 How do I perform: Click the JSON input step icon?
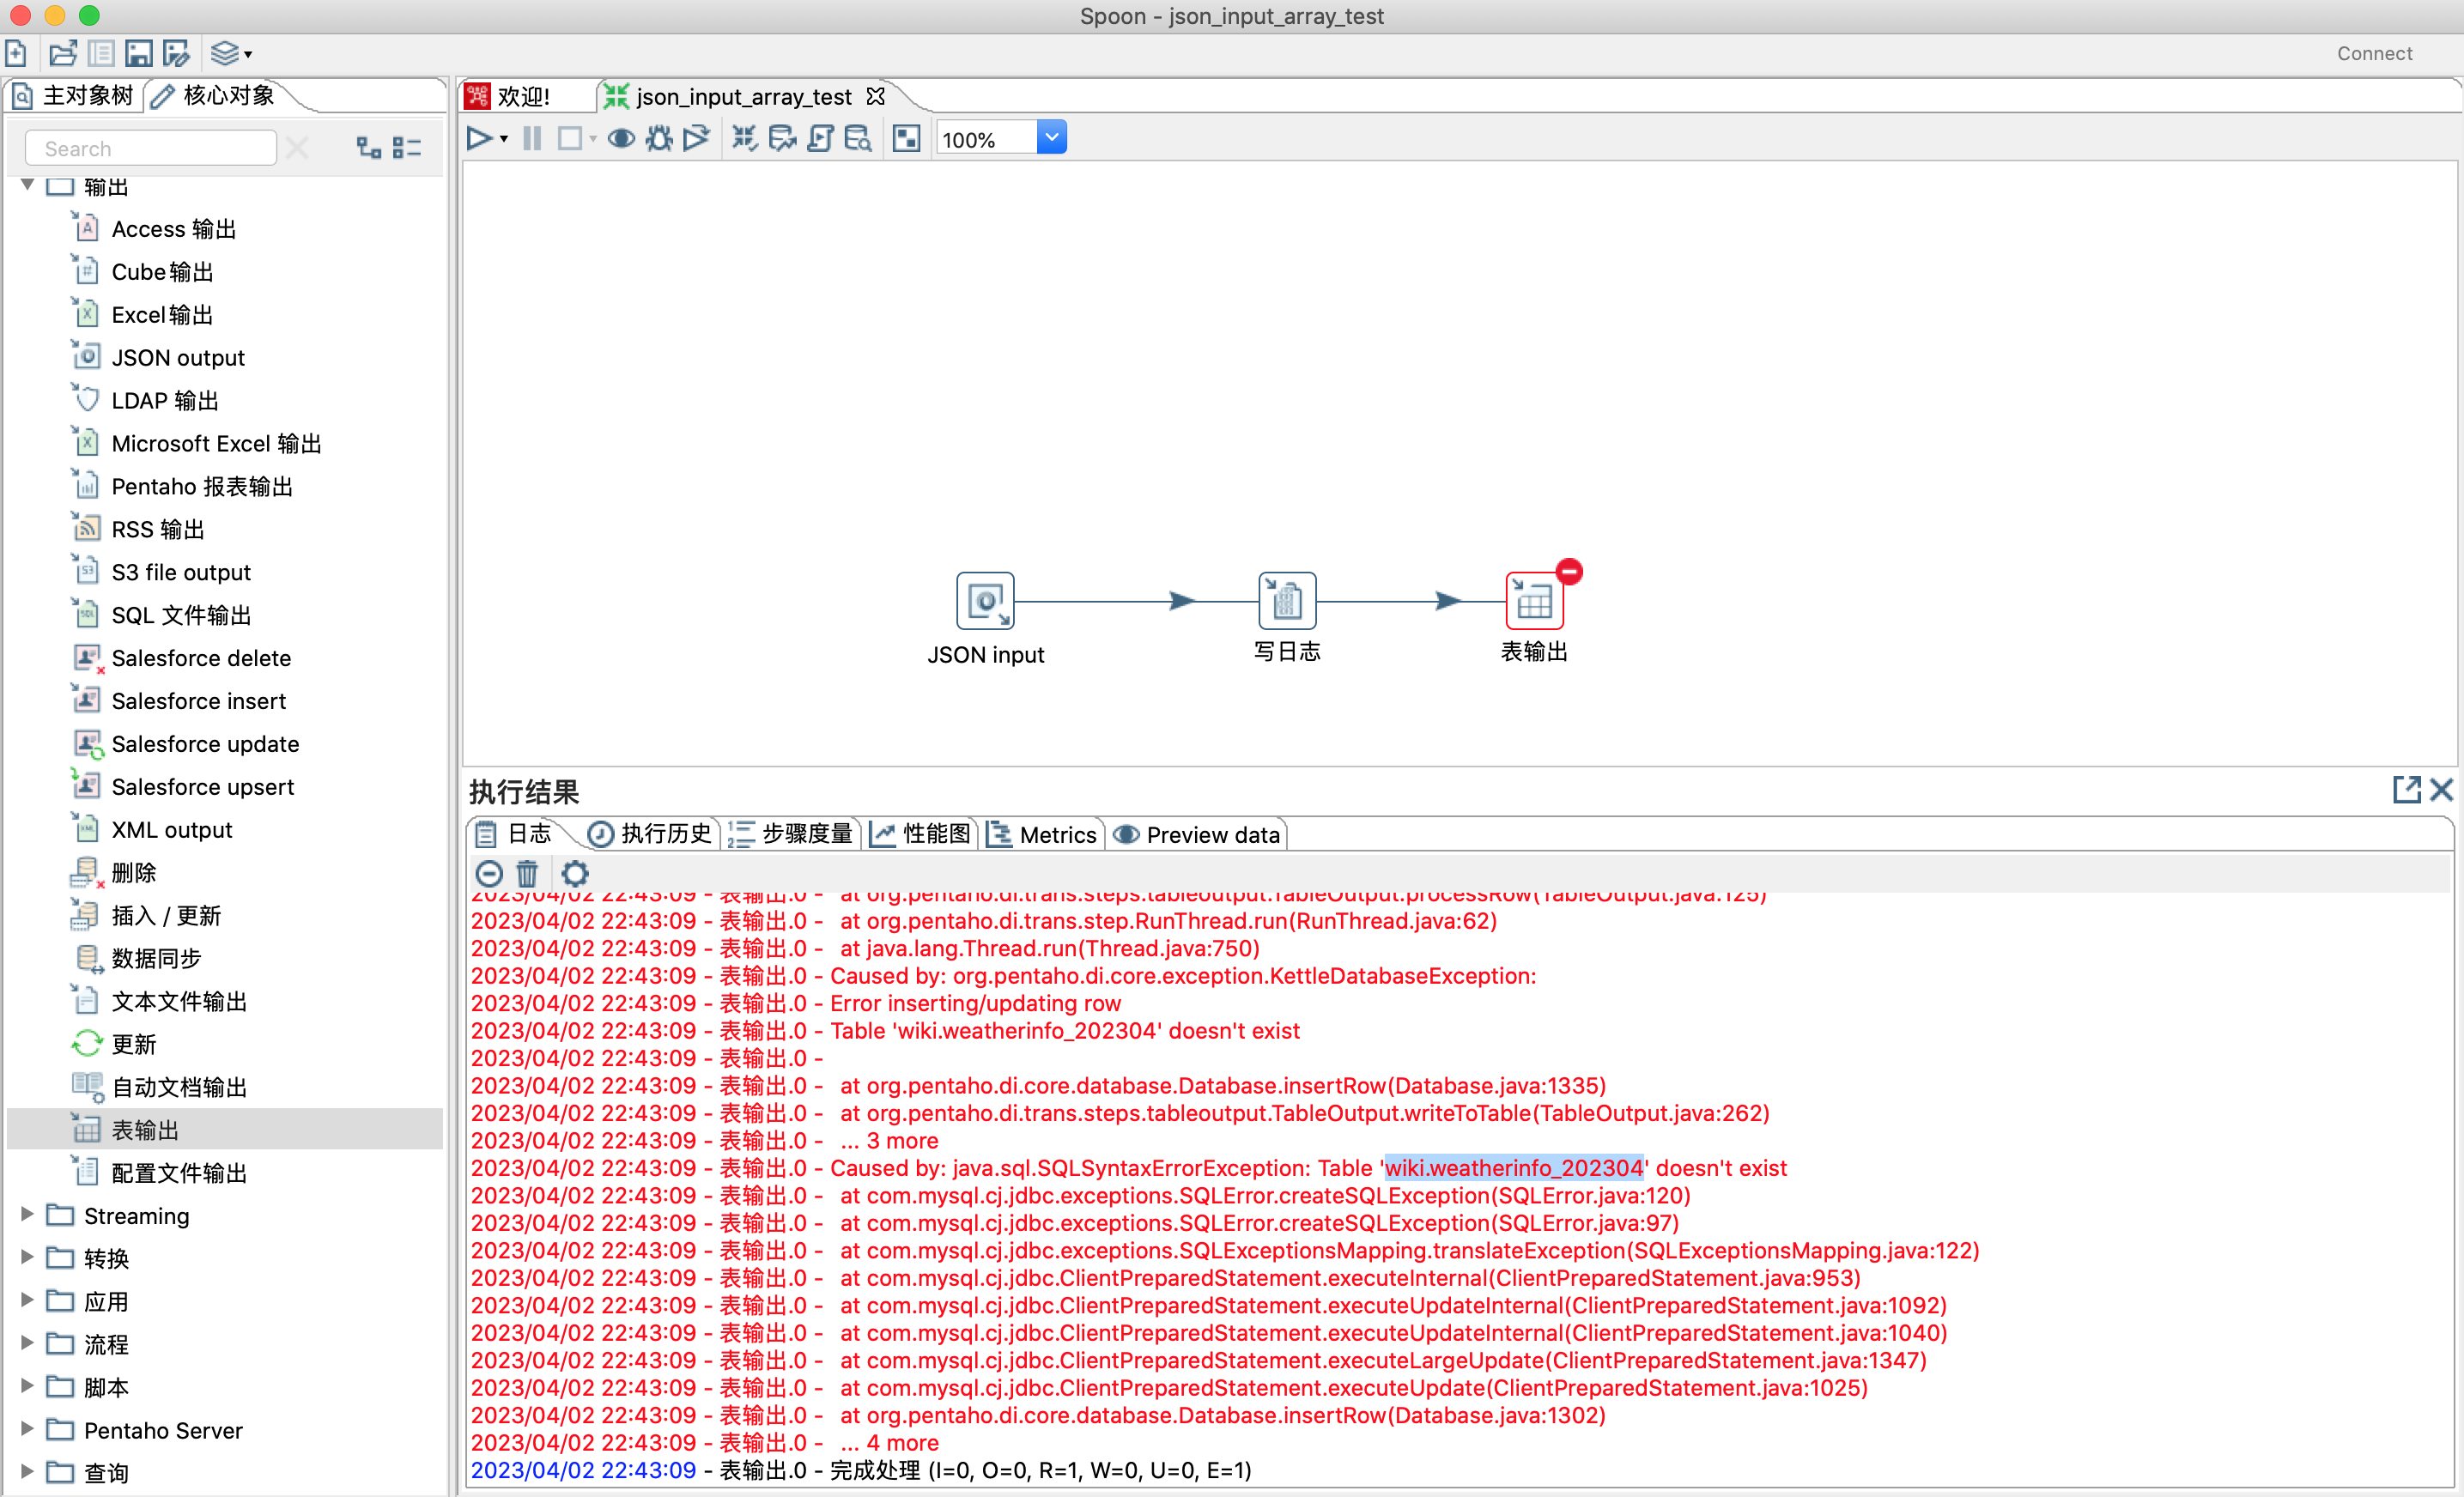click(985, 601)
